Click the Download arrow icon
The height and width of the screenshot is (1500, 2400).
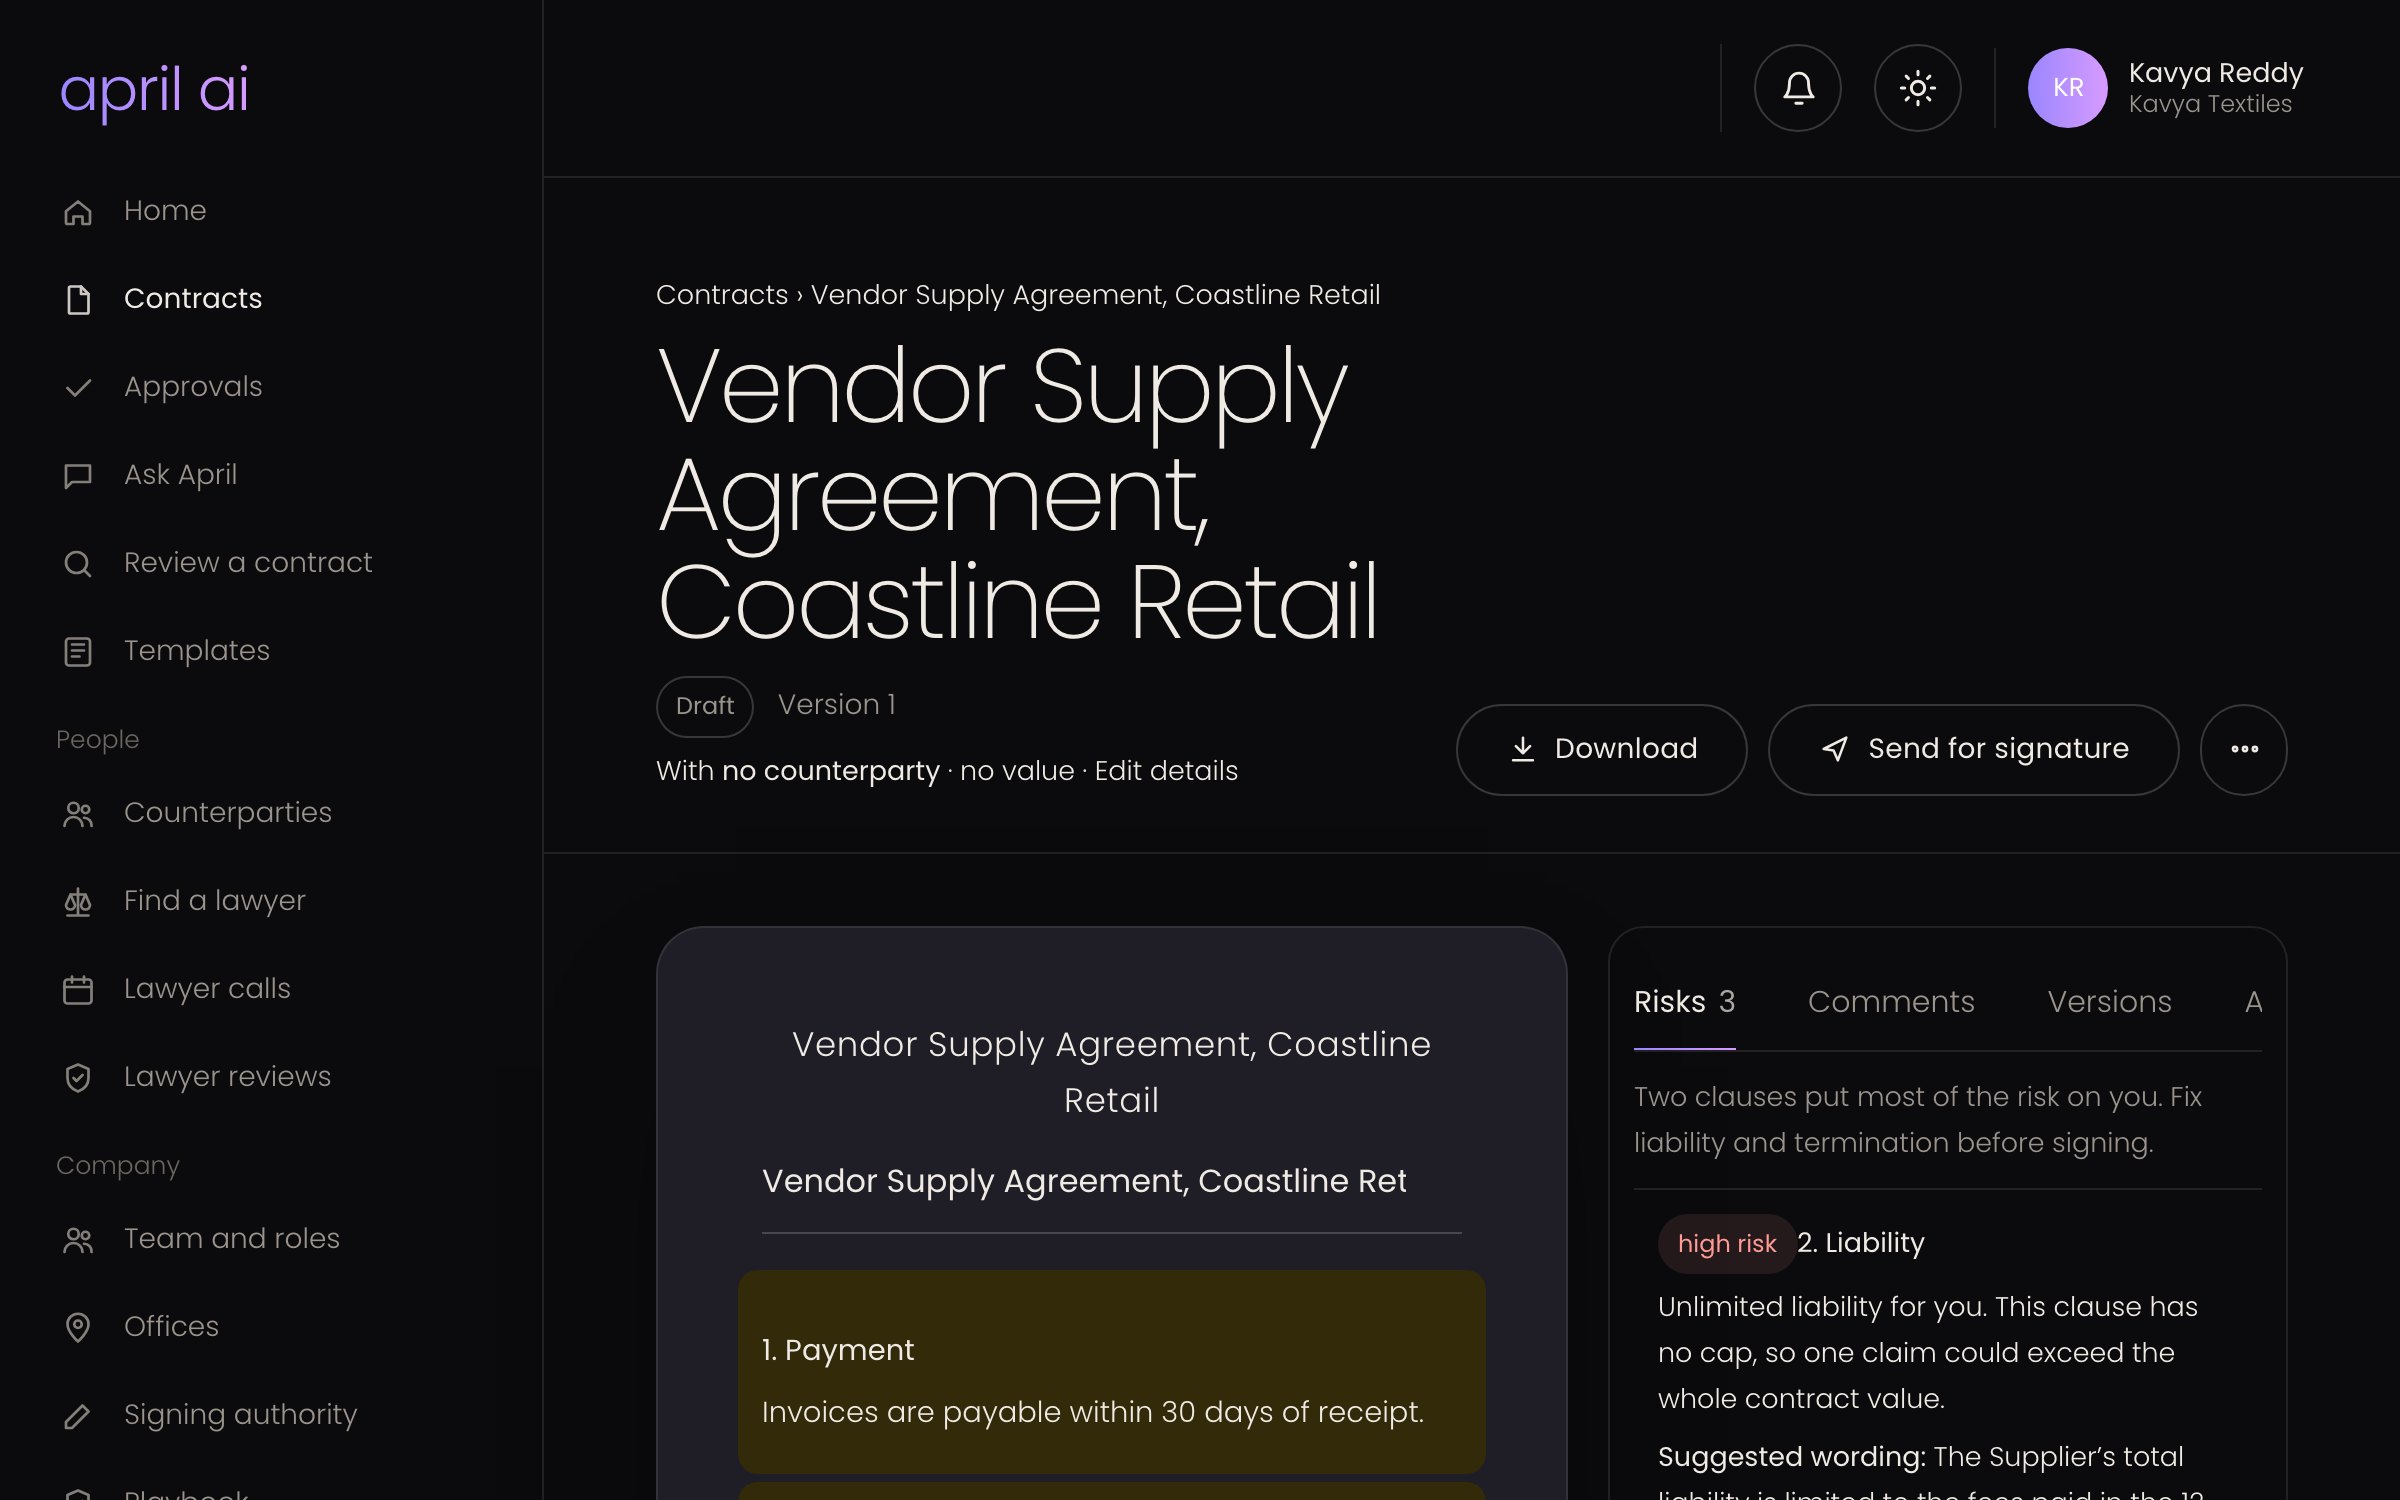pyautogui.click(x=1522, y=749)
